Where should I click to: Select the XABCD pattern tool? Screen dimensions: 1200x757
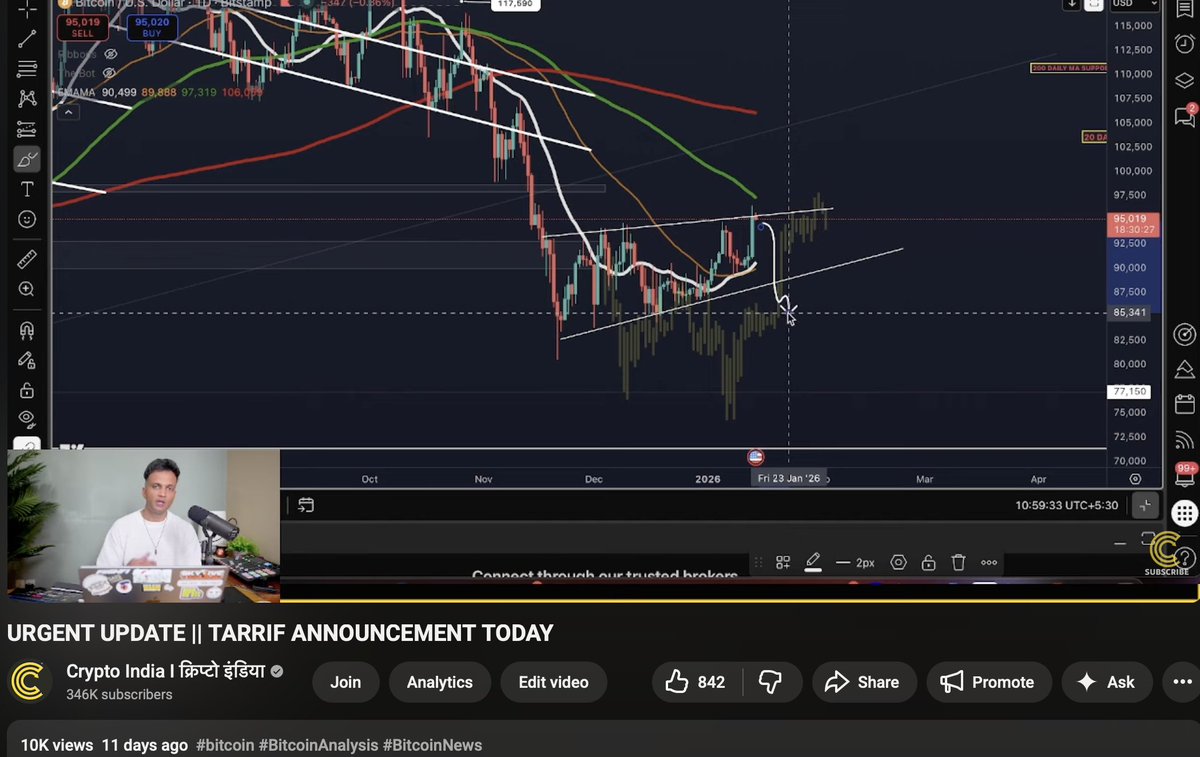pos(27,98)
